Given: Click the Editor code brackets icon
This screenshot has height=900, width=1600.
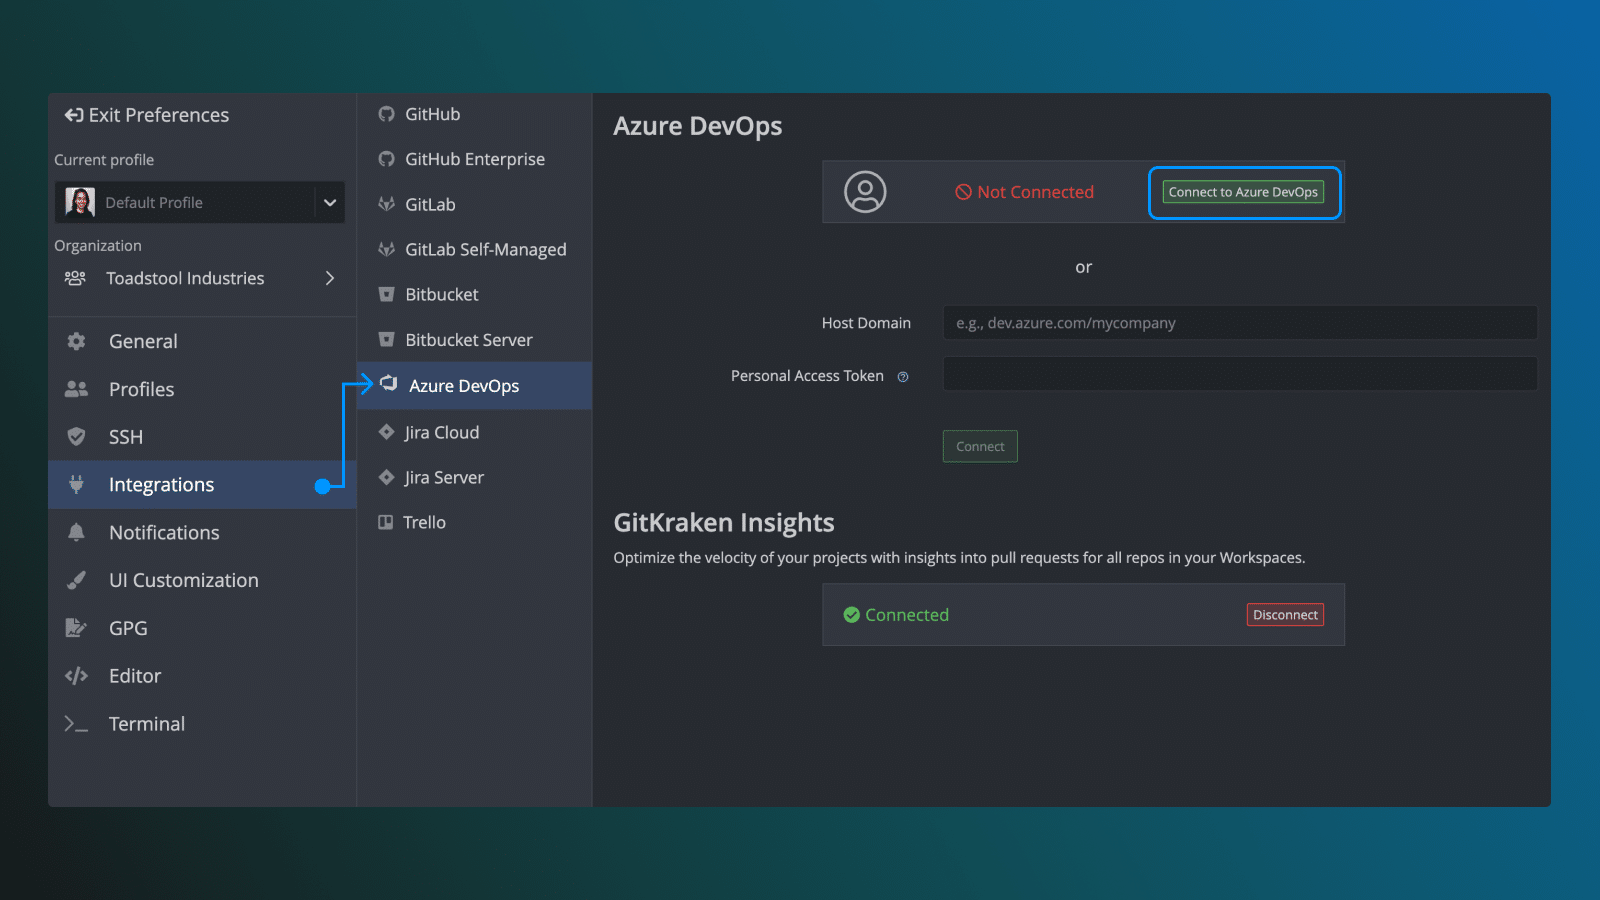Looking at the screenshot, I should 76,676.
